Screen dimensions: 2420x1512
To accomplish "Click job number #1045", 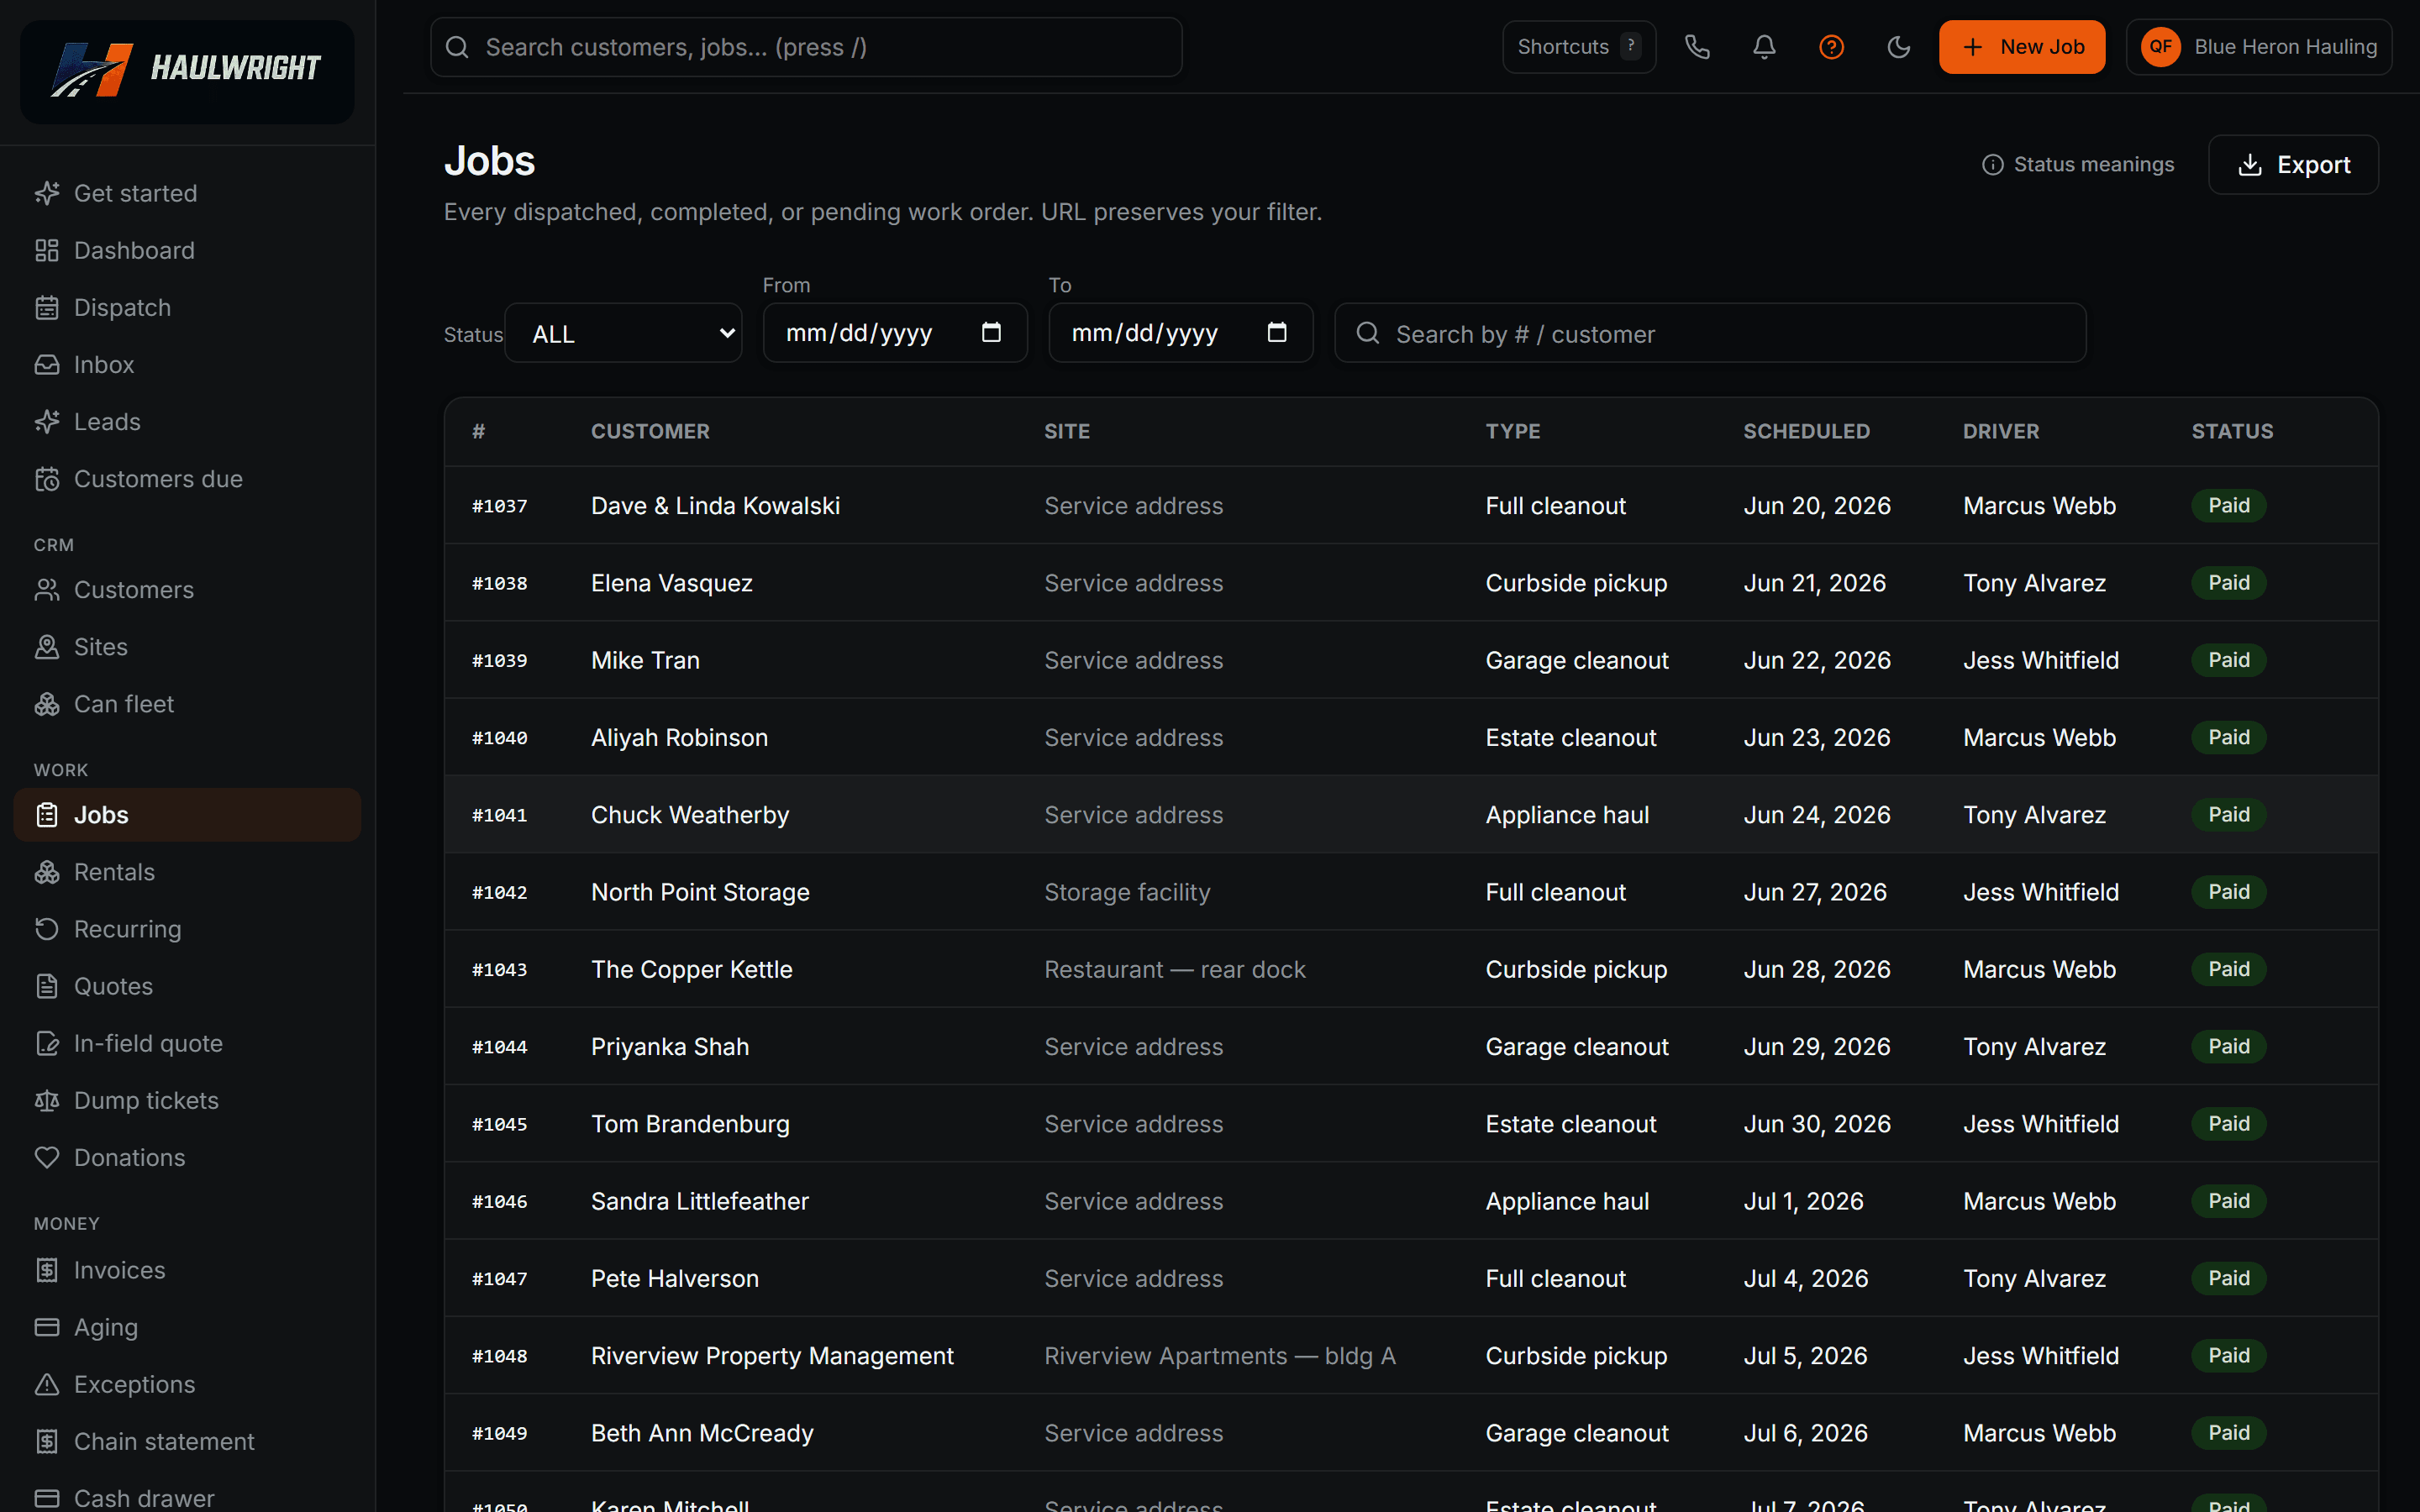I will pyautogui.click(x=499, y=1124).
